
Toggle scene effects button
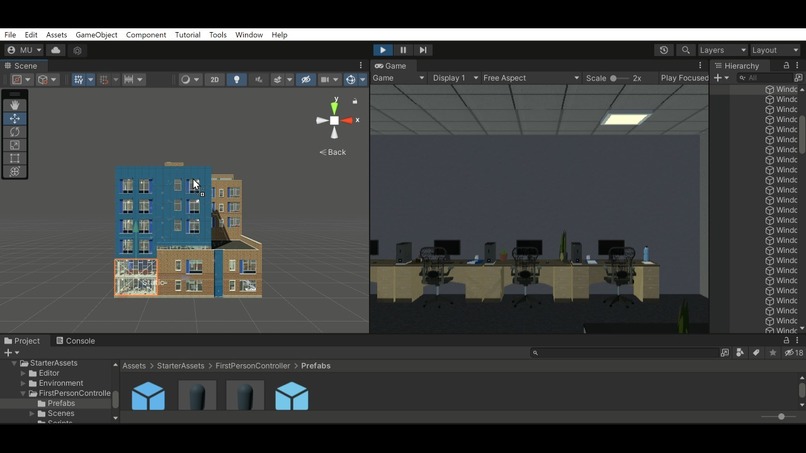point(278,80)
